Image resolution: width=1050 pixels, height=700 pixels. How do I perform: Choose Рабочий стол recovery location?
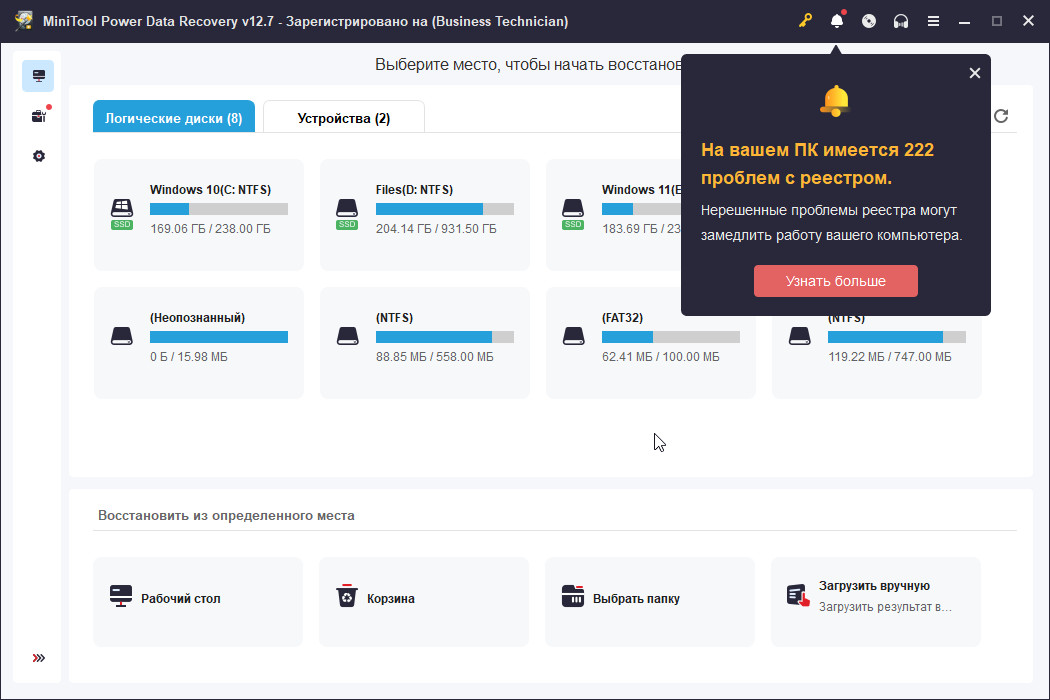pyautogui.click(x=198, y=599)
